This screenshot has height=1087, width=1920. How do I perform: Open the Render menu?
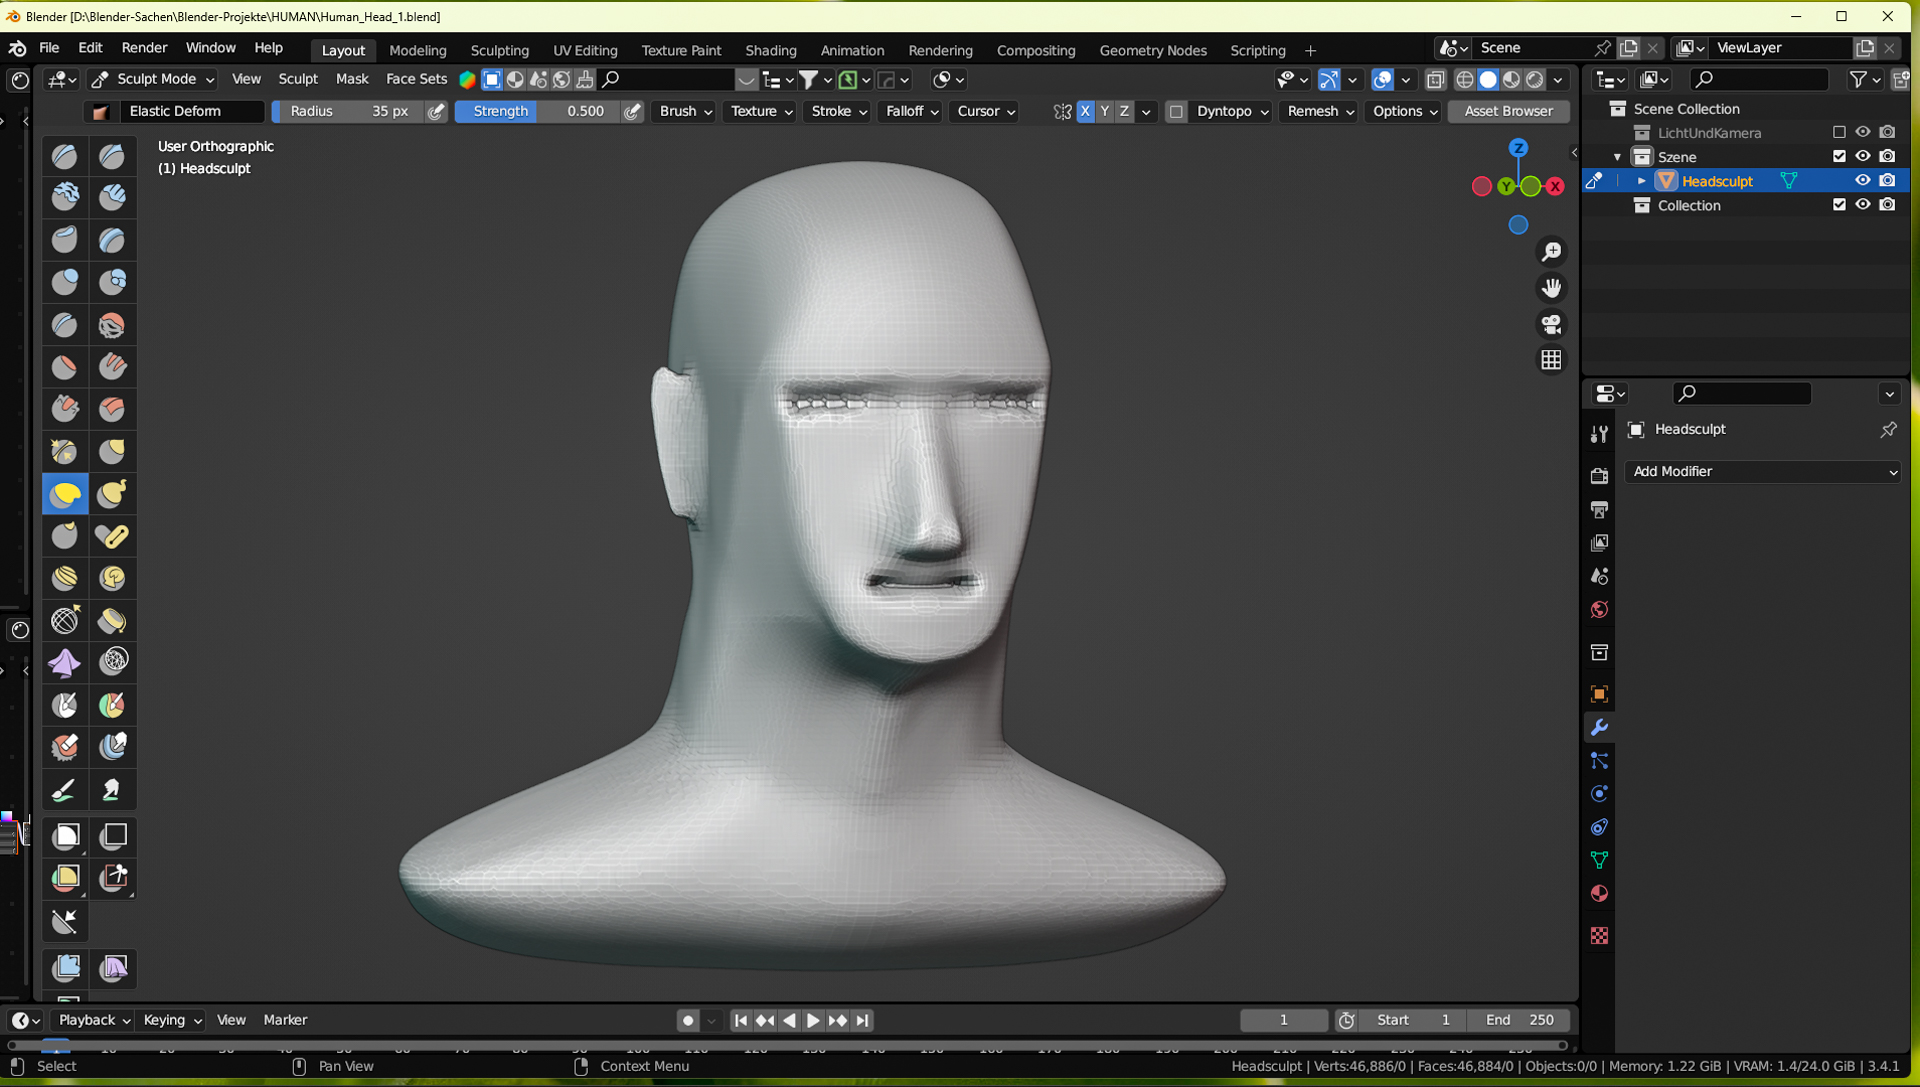(x=144, y=48)
